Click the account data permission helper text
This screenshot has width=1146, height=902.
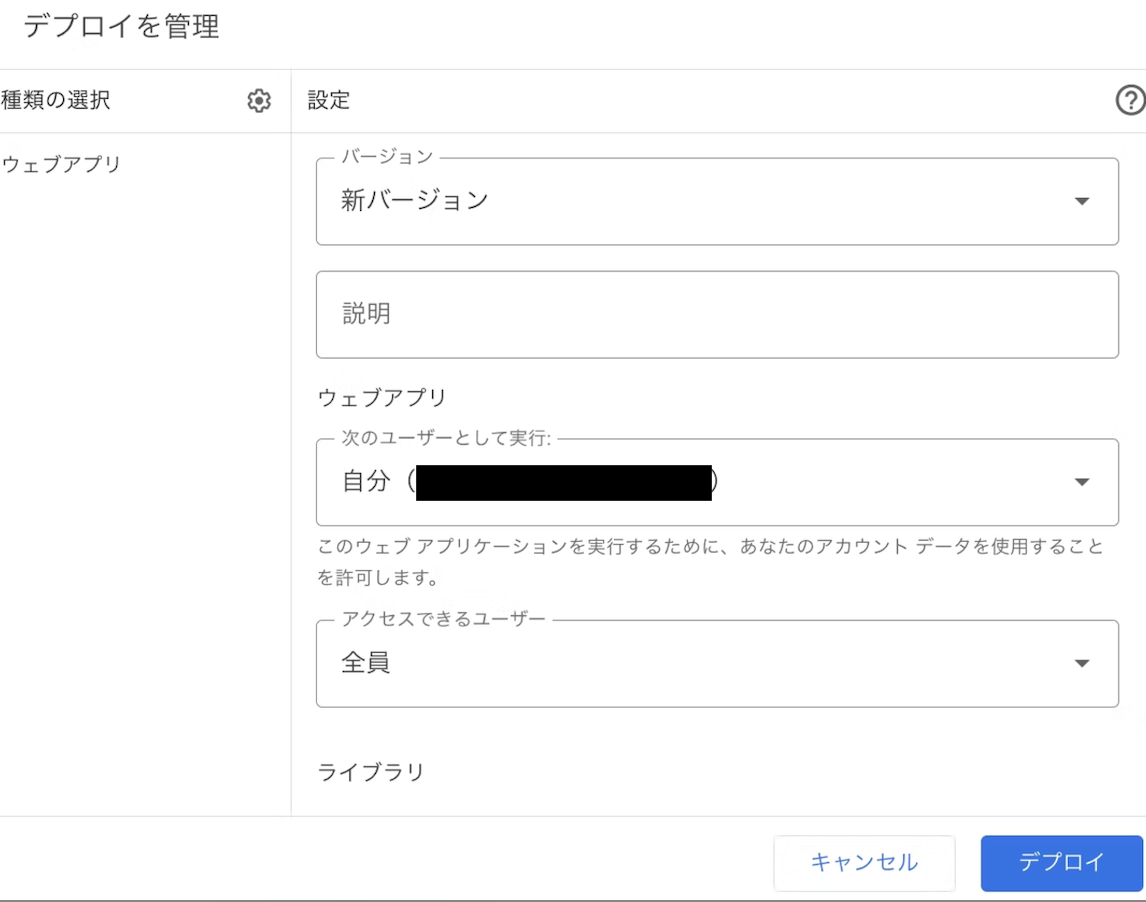coord(710,561)
